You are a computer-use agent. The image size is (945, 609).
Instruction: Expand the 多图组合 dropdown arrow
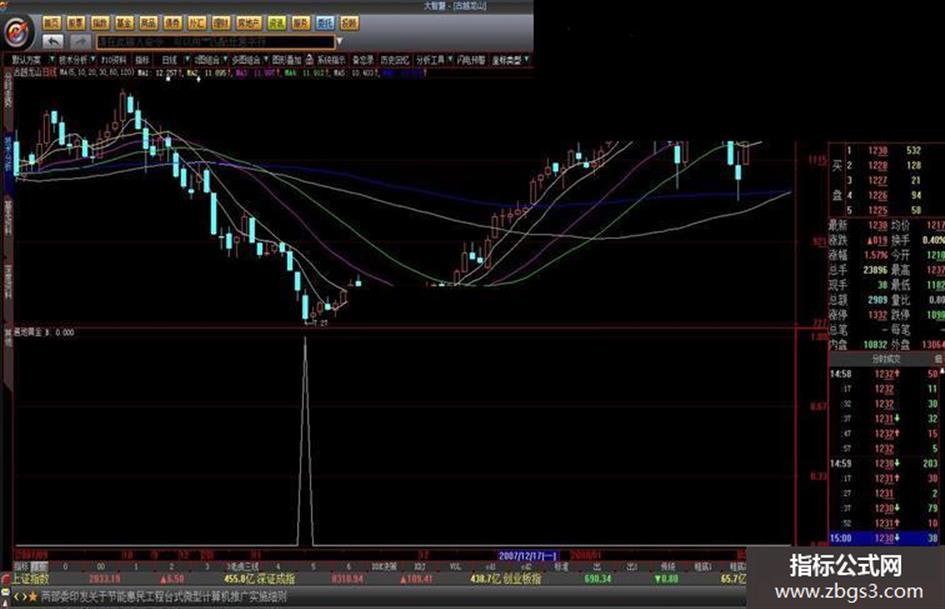[x=266, y=60]
